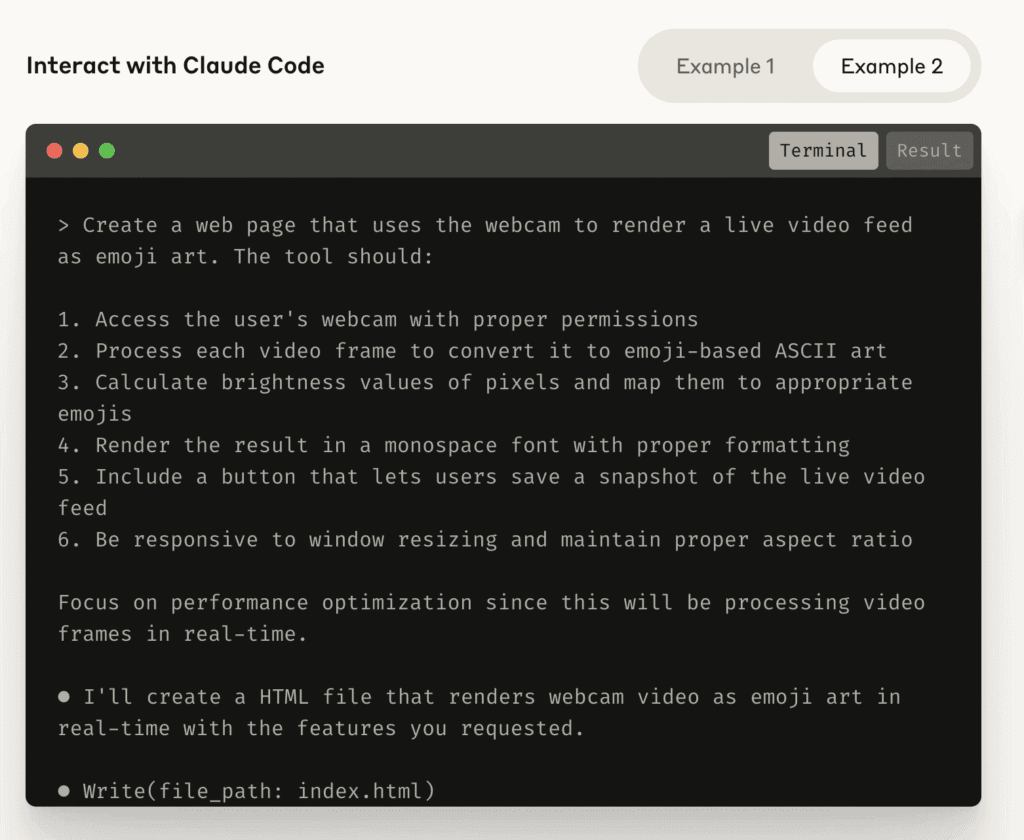Show the Terminal view

pos(823,151)
